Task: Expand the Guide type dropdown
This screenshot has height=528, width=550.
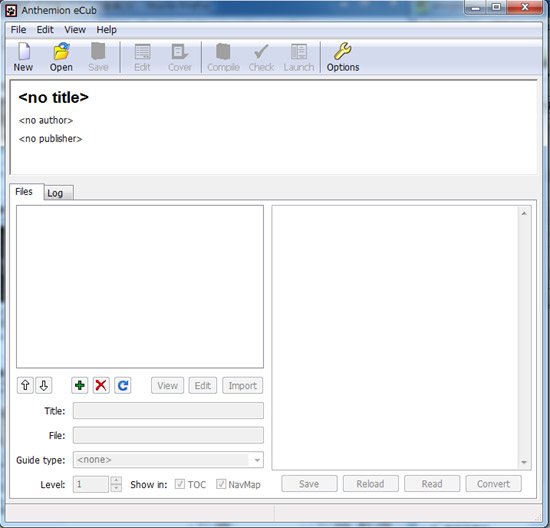Action: [257, 460]
